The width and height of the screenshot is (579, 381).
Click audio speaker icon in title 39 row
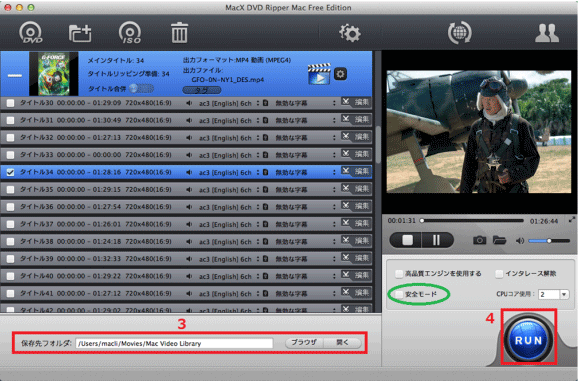click(189, 259)
